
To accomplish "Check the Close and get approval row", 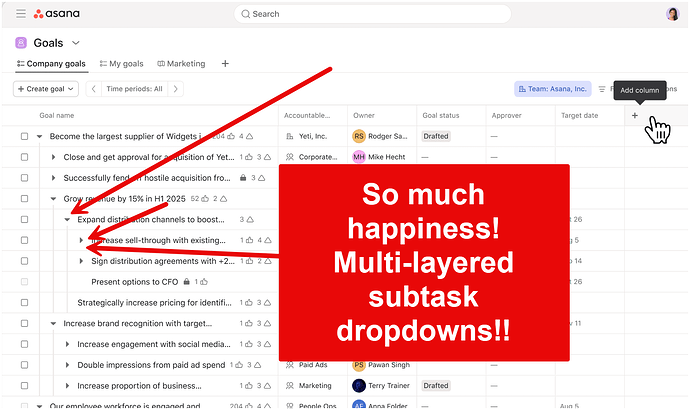I will [x=24, y=157].
